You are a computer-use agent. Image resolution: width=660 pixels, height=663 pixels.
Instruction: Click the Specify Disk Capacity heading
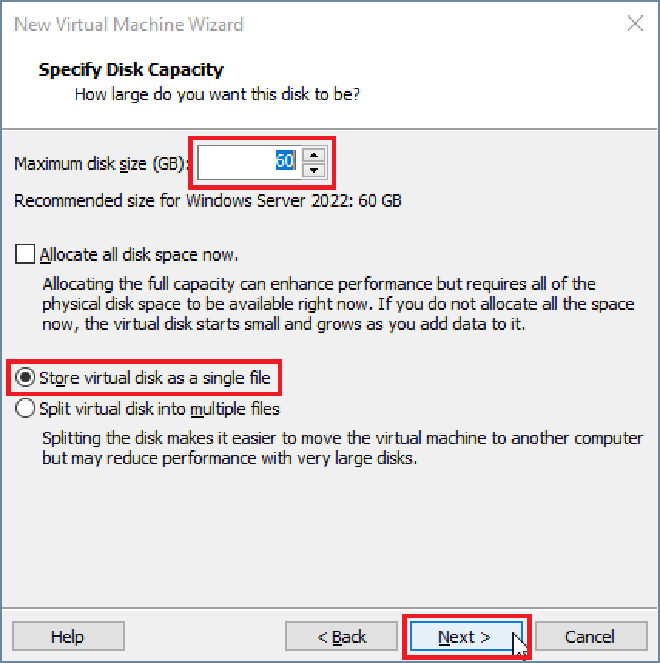[131, 70]
